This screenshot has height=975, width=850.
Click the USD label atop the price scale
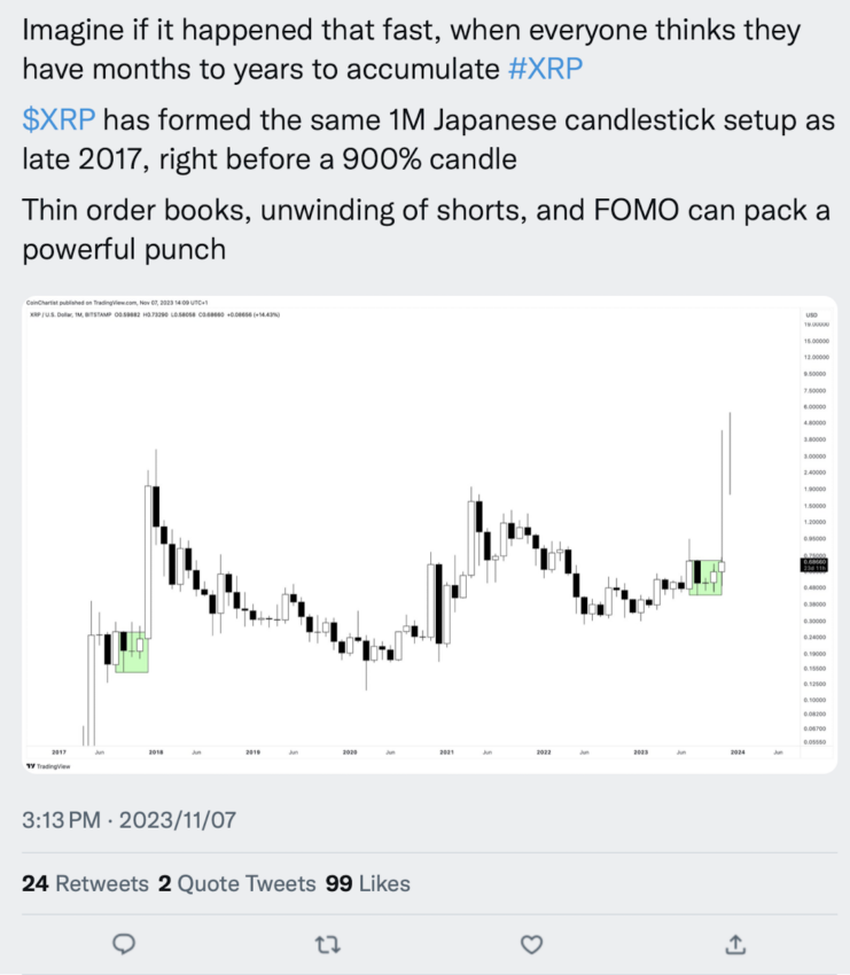(814, 313)
